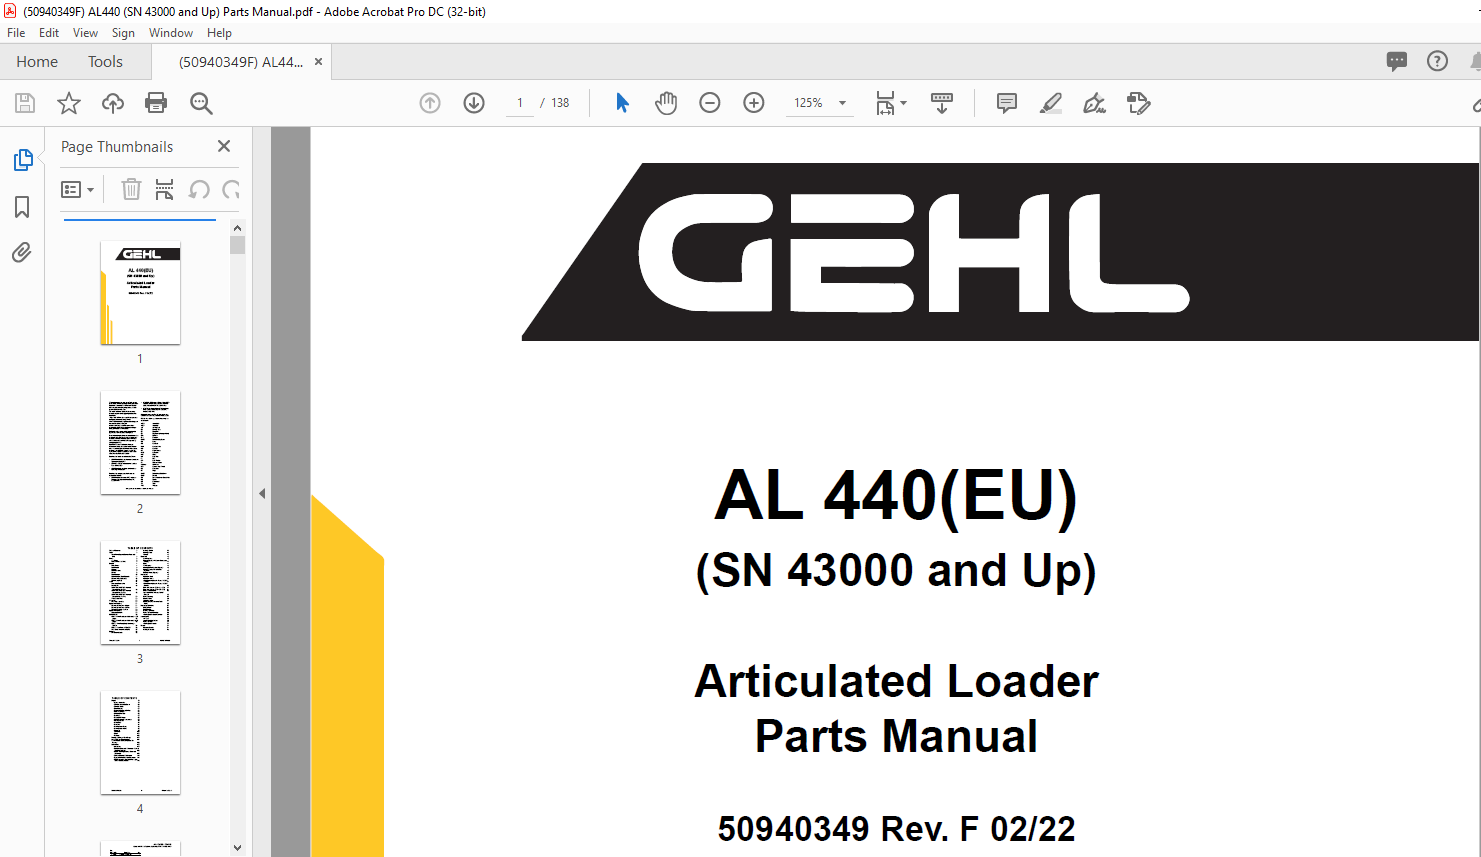The width and height of the screenshot is (1481, 857).
Task: Go to next page arrow
Action: [x=474, y=103]
